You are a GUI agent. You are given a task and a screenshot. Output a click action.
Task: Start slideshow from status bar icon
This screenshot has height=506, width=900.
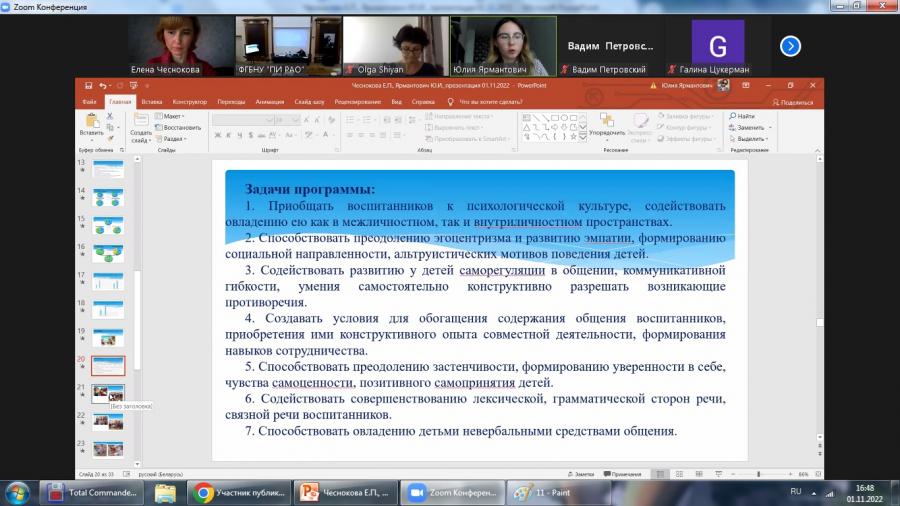click(719, 474)
